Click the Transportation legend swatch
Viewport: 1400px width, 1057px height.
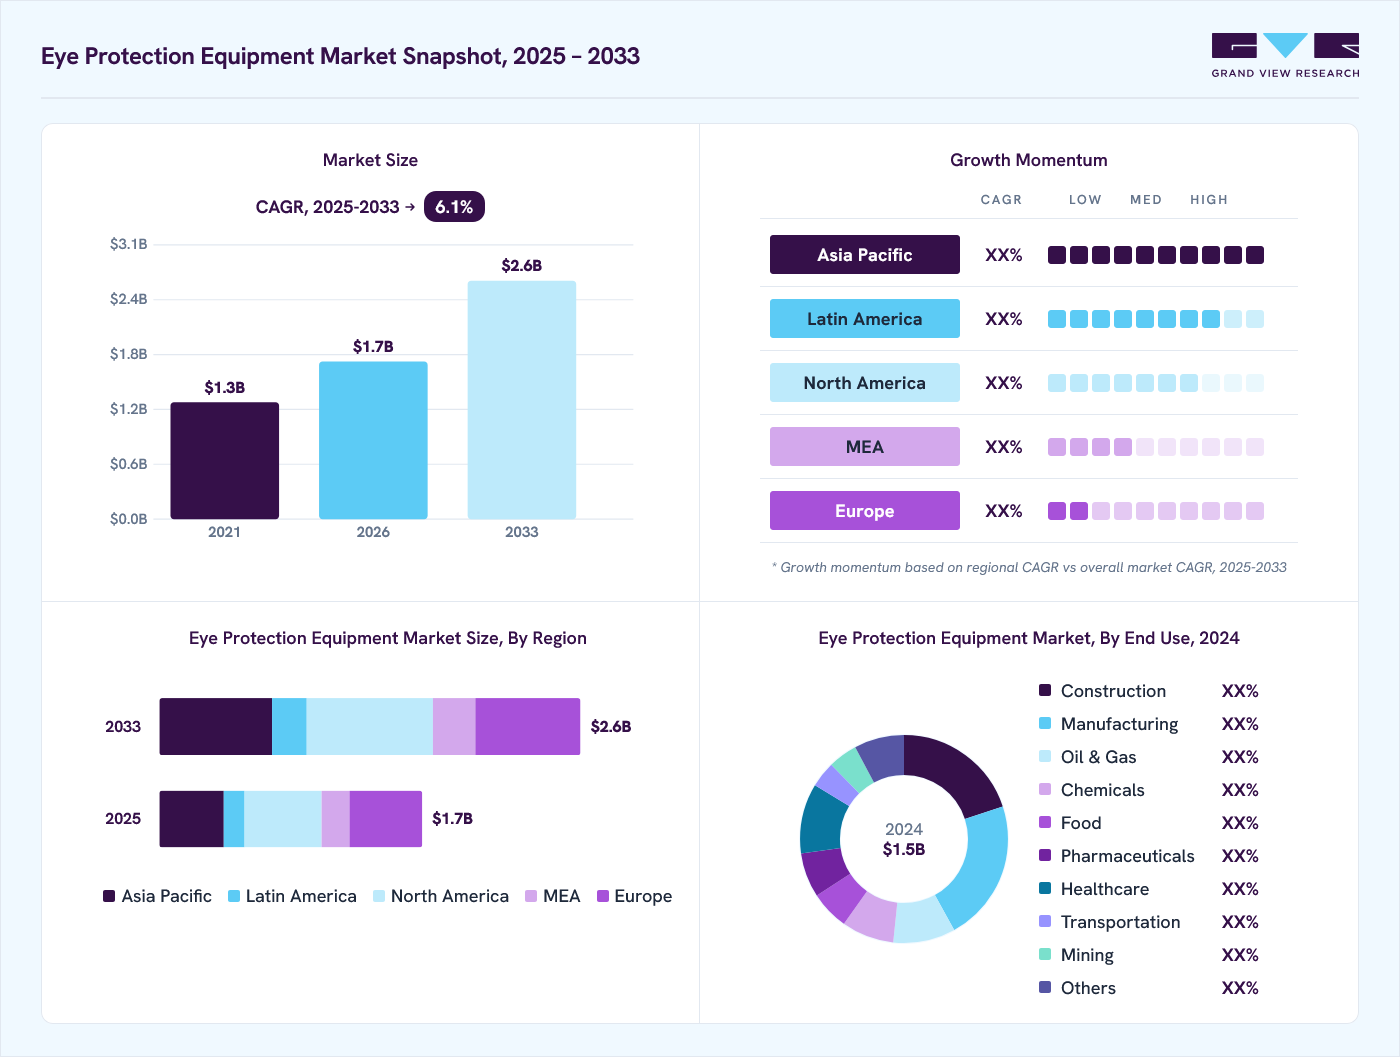(1045, 921)
